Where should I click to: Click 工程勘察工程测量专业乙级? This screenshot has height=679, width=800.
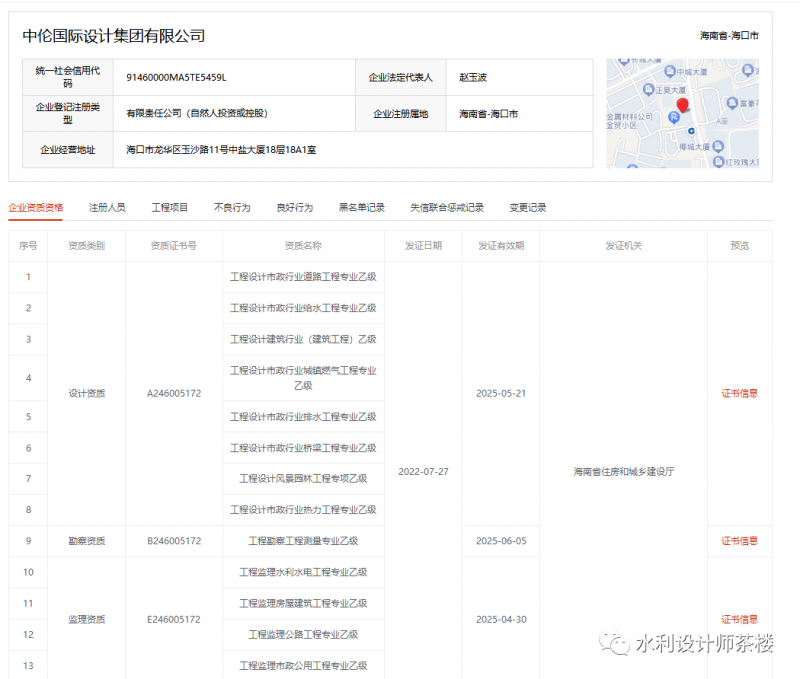[x=303, y=541]
